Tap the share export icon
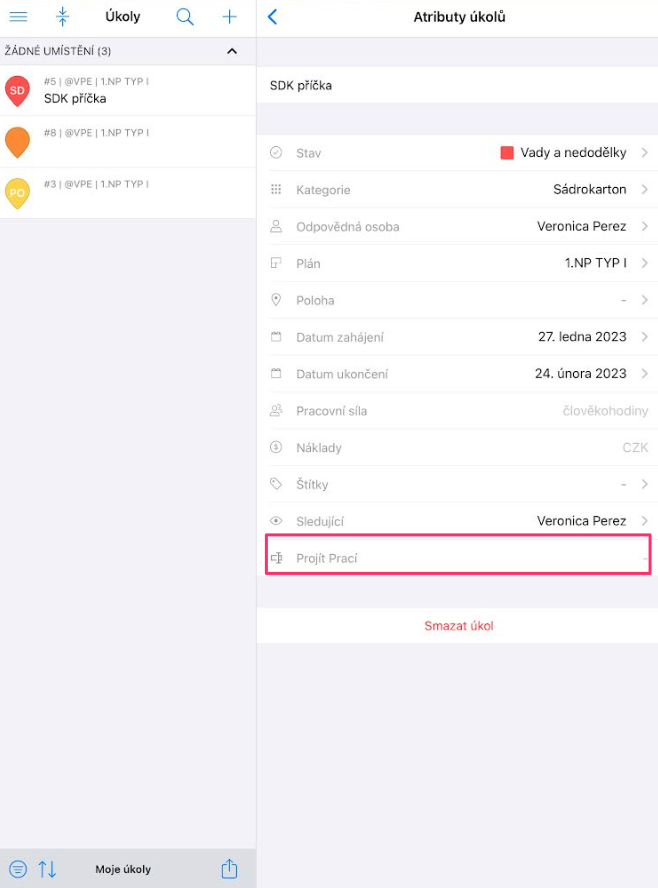The image size is (658, 888). coord(229,868)
